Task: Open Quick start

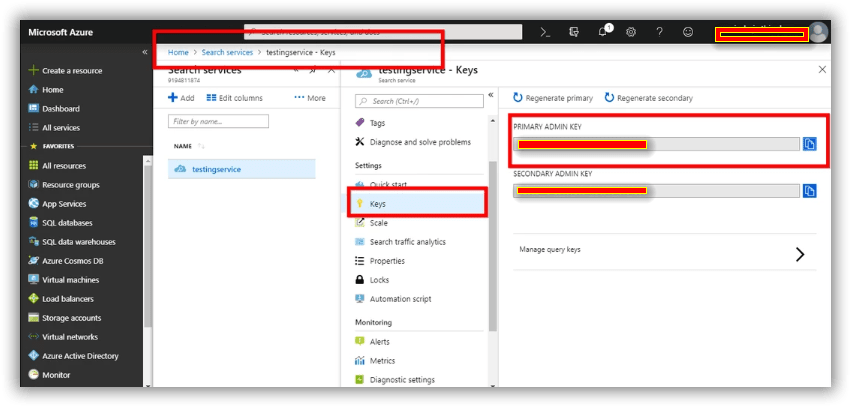Action: [381, 185]
